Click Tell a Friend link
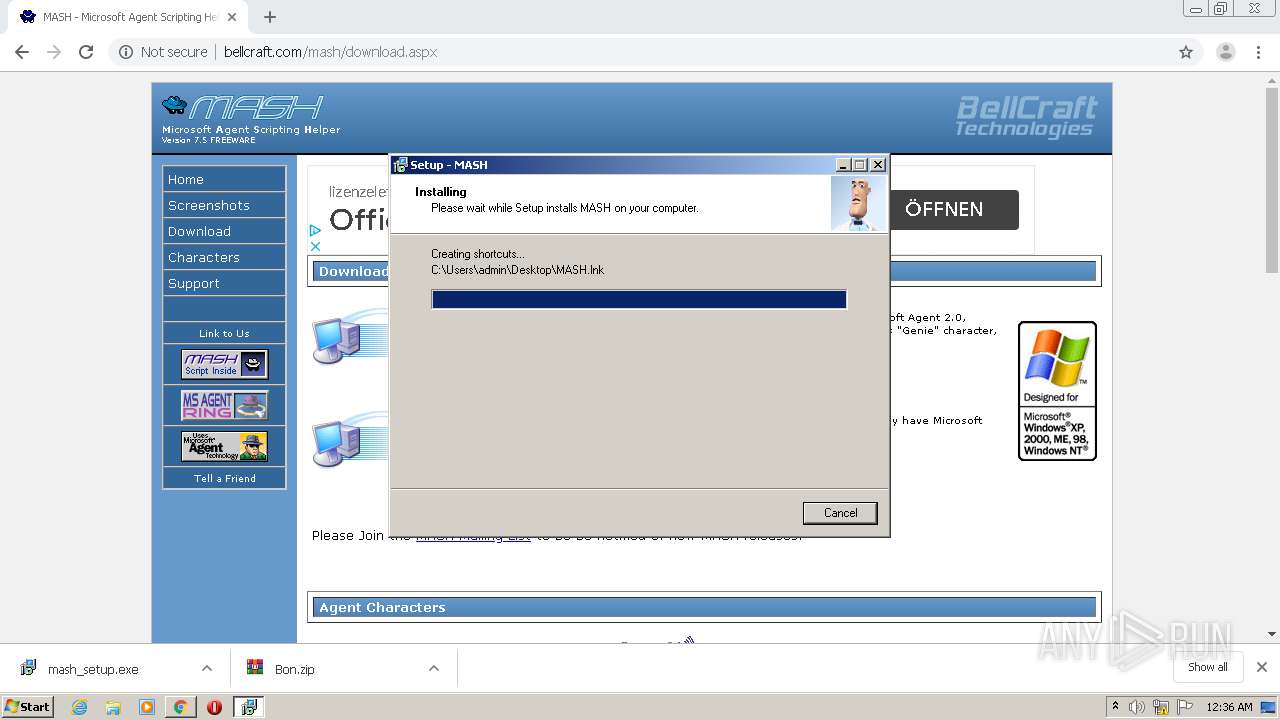 [224, 478]
